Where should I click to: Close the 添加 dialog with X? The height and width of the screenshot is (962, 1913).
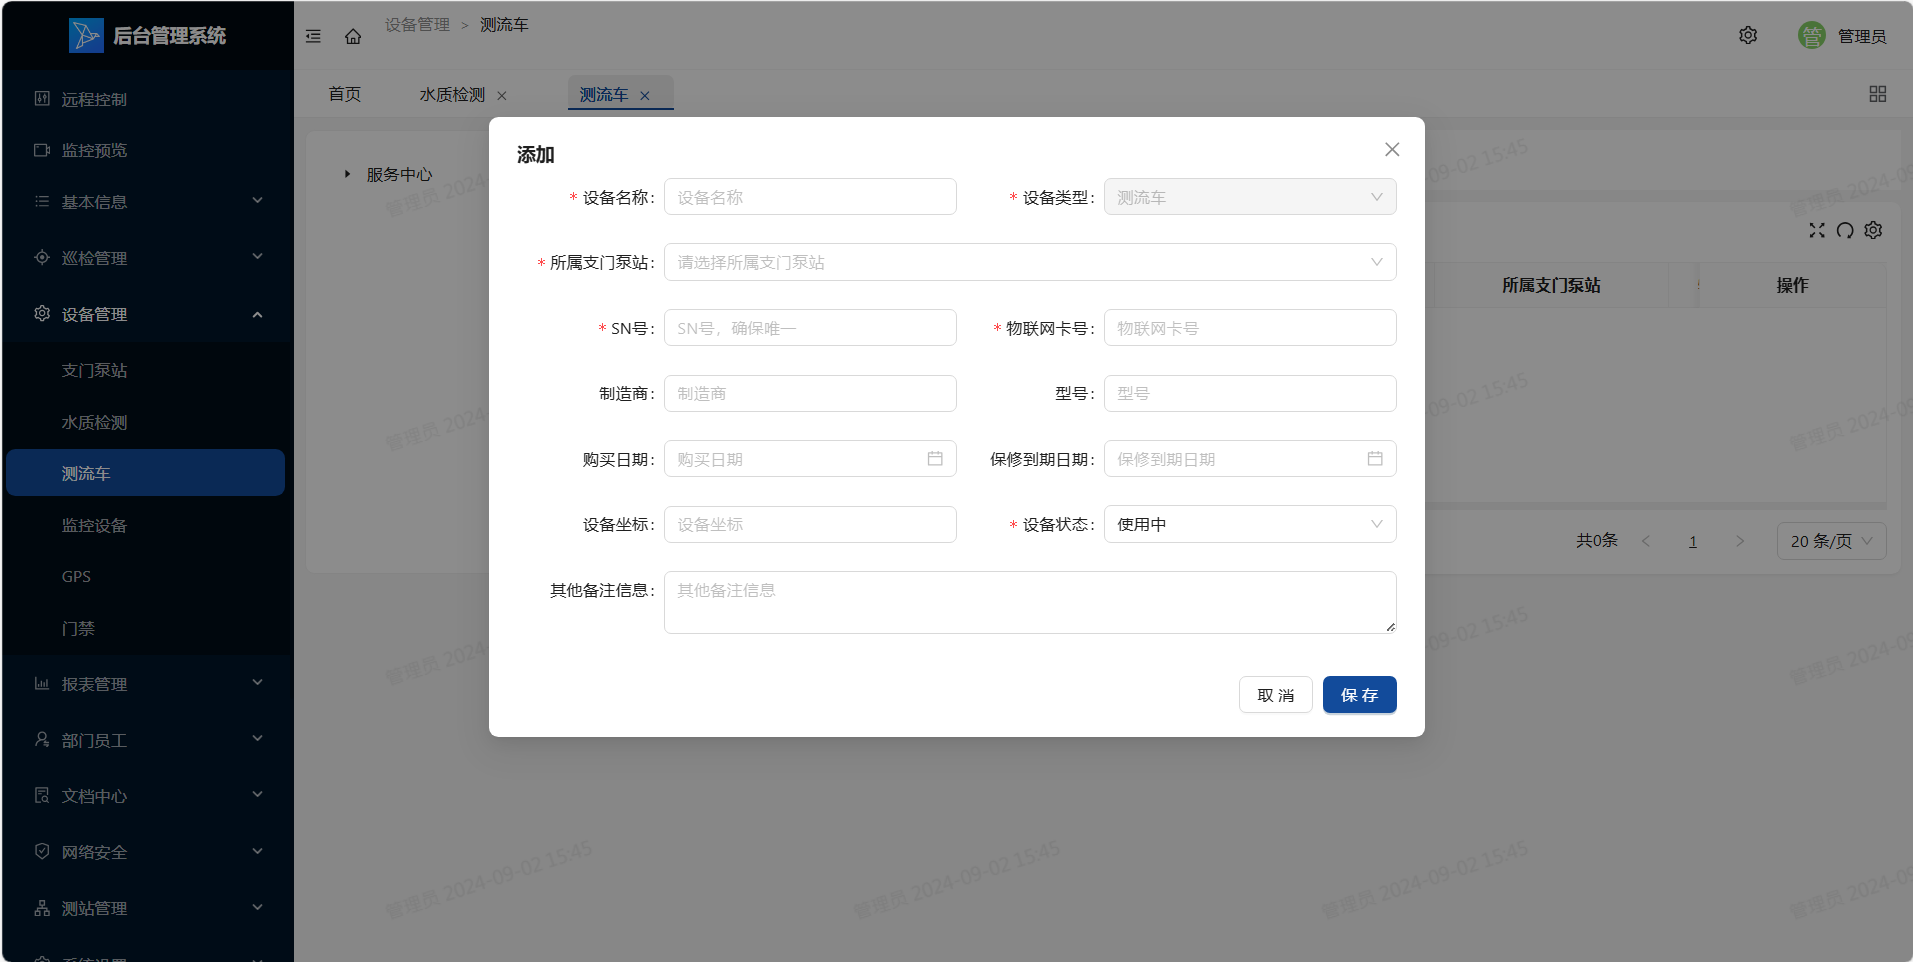1392,149
